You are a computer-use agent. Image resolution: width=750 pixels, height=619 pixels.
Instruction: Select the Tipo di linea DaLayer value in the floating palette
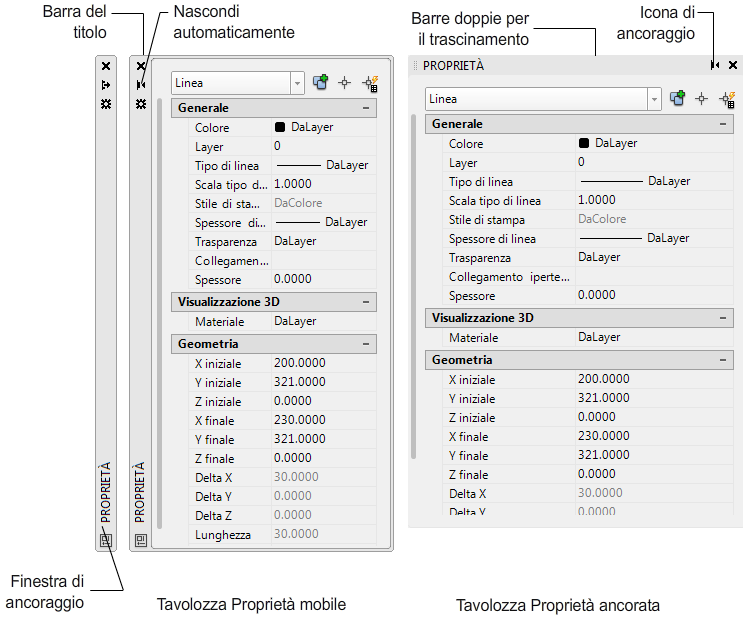(x=324, y=166)
